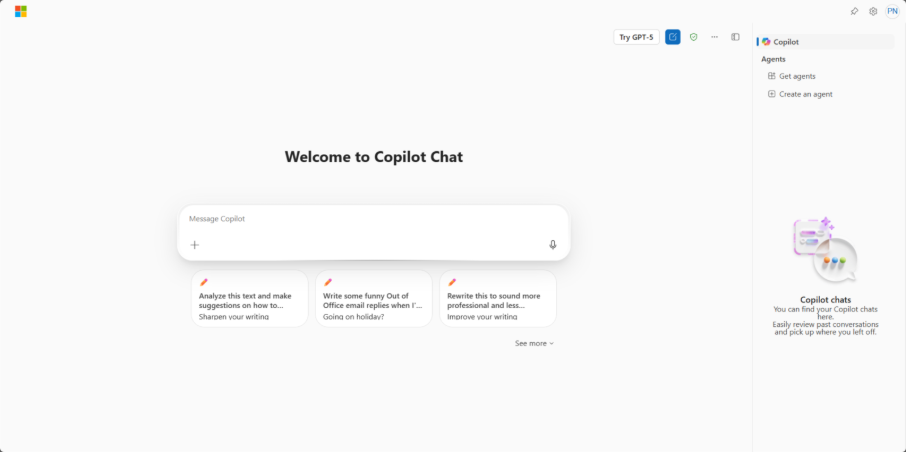Toggle the side panel layout icon
Screen dimensions: 906x453
pyautogui.click(x=736, y=37)
